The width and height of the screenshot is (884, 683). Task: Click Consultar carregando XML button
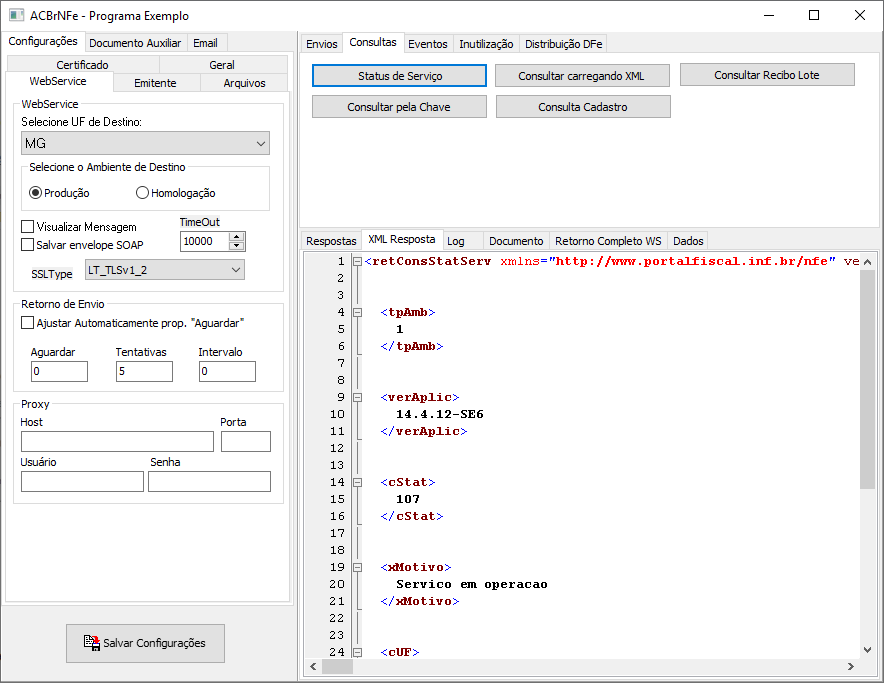point(581,76)
